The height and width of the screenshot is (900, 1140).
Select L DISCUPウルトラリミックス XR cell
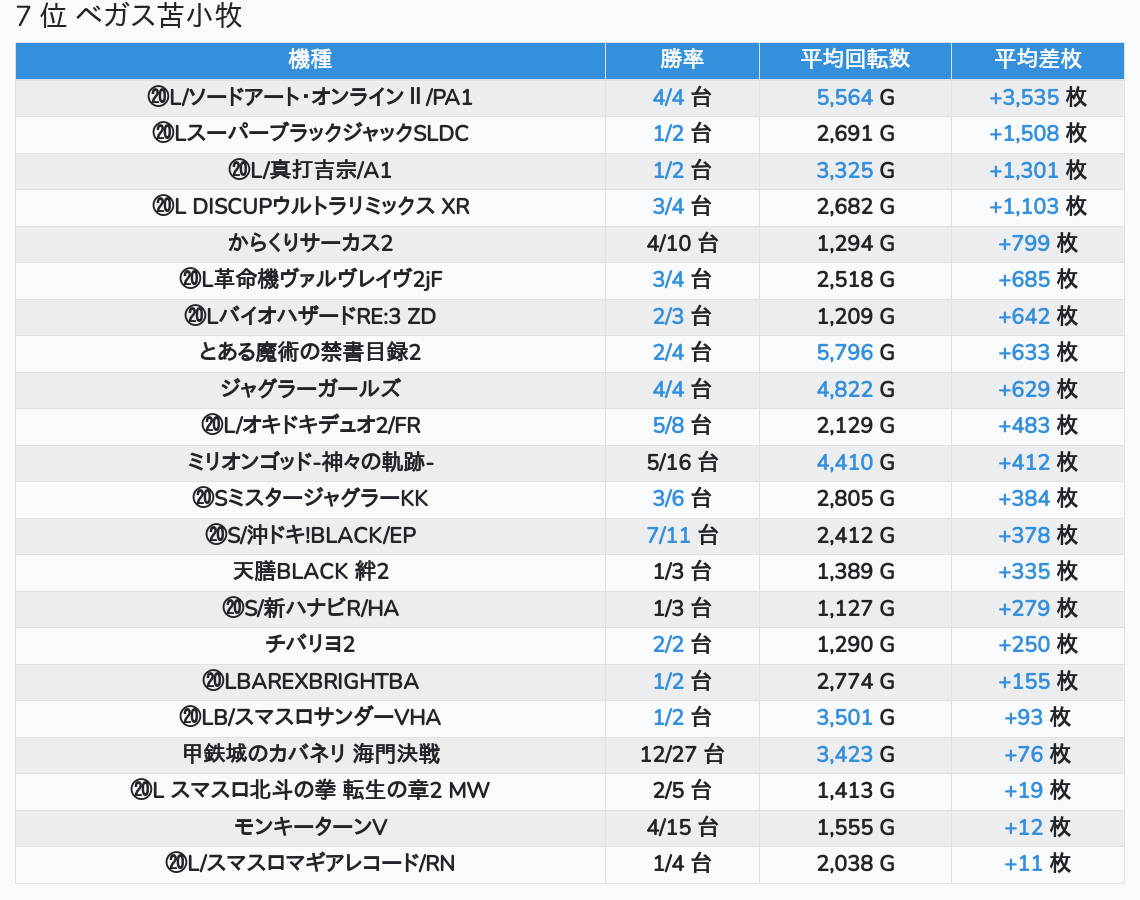pos(310,206)
